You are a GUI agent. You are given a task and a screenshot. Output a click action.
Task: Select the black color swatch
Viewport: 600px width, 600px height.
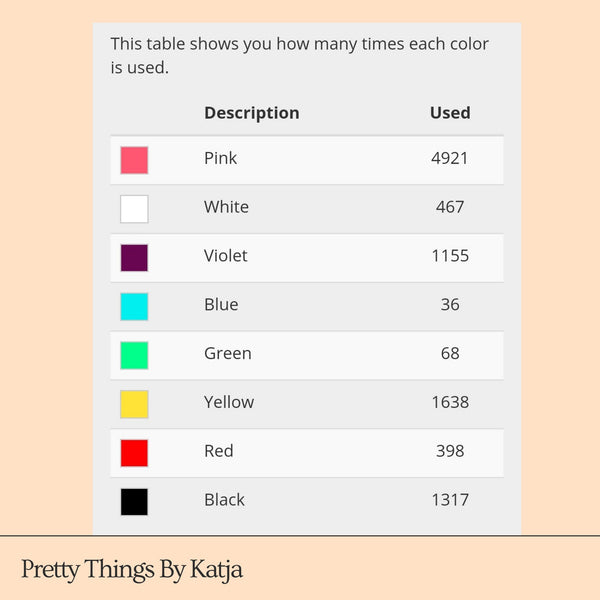coord(134,501)
